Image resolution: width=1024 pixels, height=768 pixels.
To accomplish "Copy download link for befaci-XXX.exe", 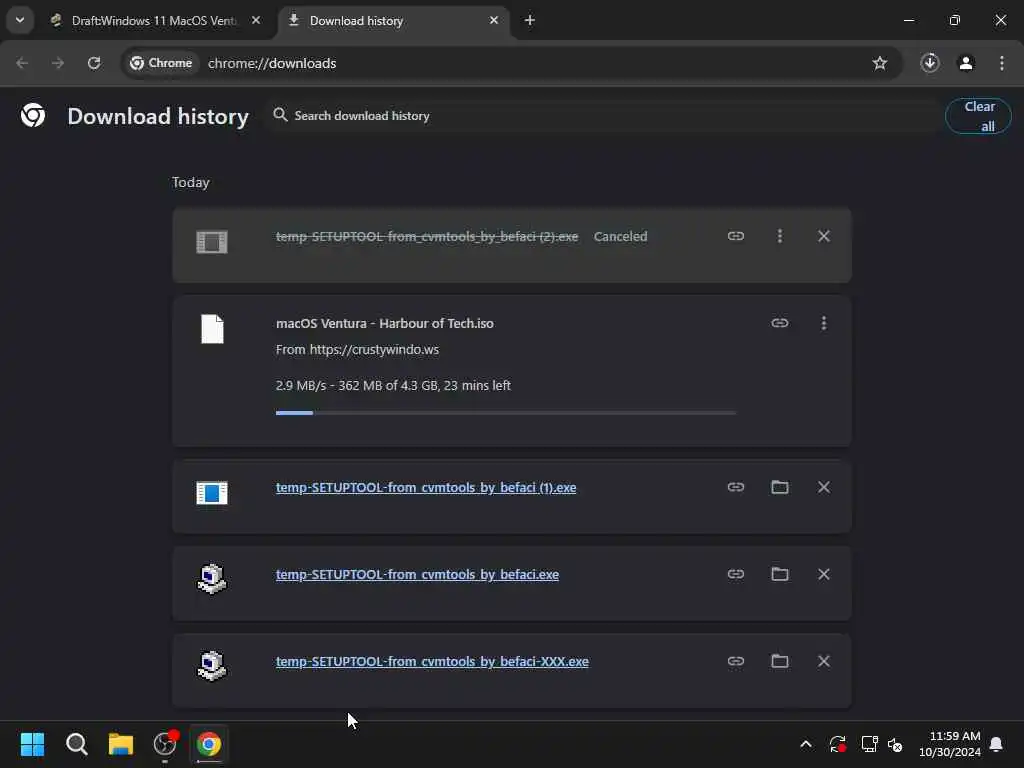I will pos(735,662).
